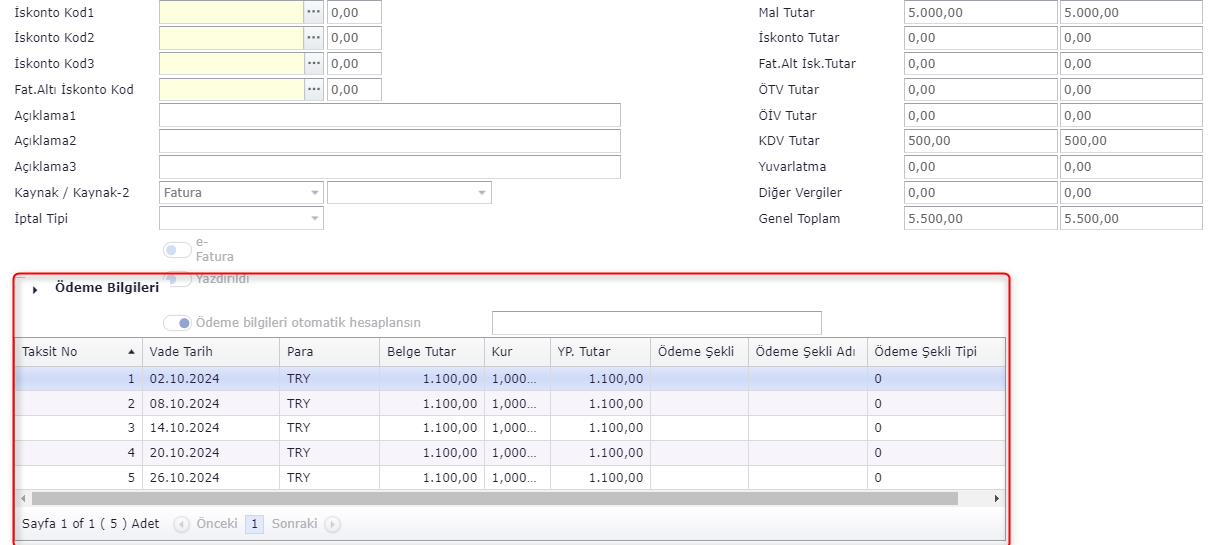The height and width of the screenshot is (545, 1210).
Task: Click the Ödeme Şekli column header
Action: tap(699, 352)
